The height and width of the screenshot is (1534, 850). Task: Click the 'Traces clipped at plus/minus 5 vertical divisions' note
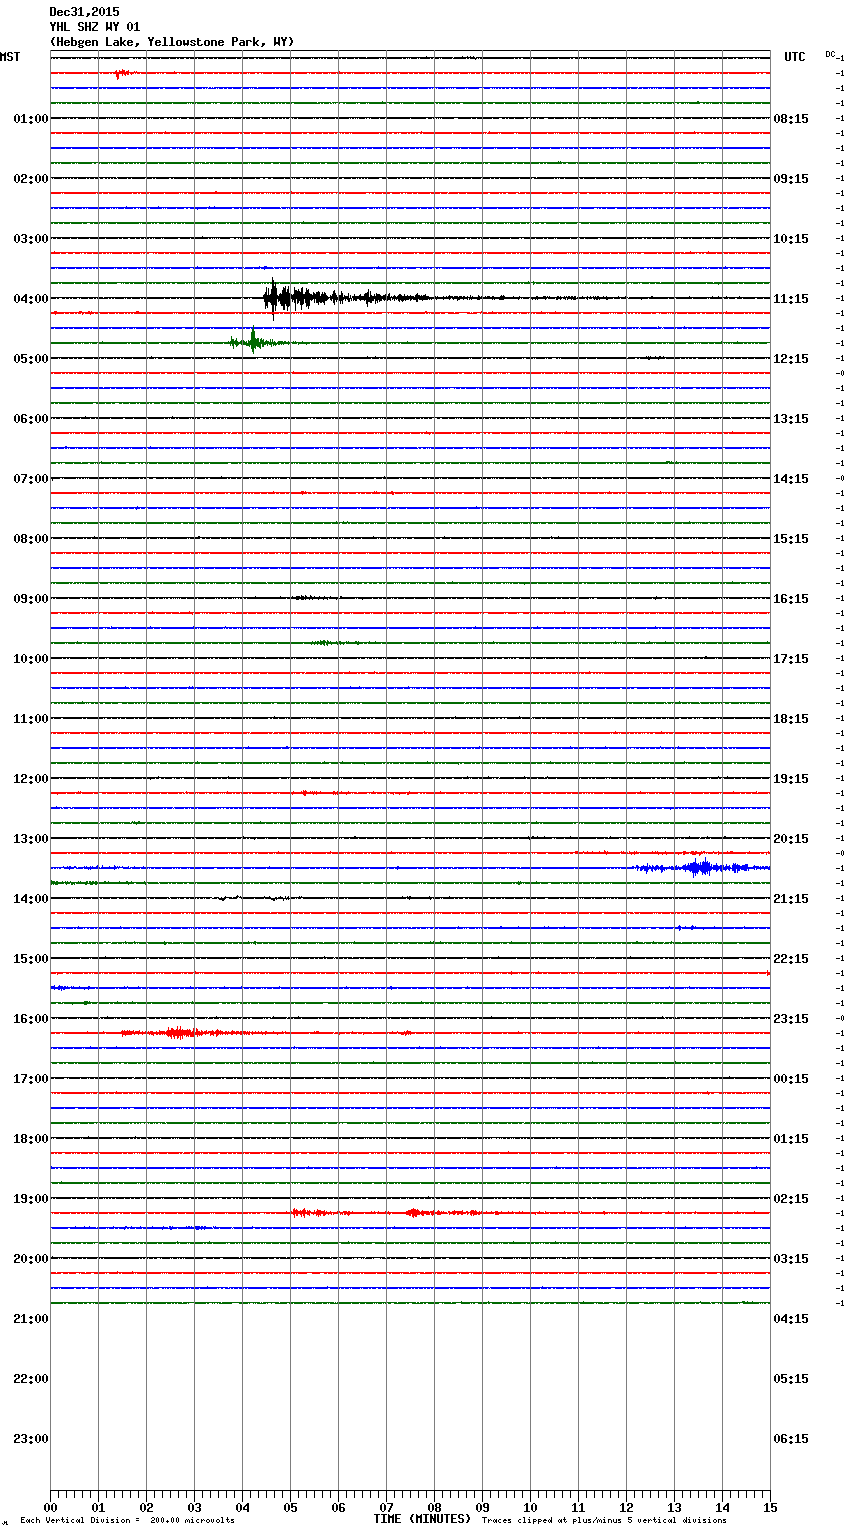[x=604, y=1521]
